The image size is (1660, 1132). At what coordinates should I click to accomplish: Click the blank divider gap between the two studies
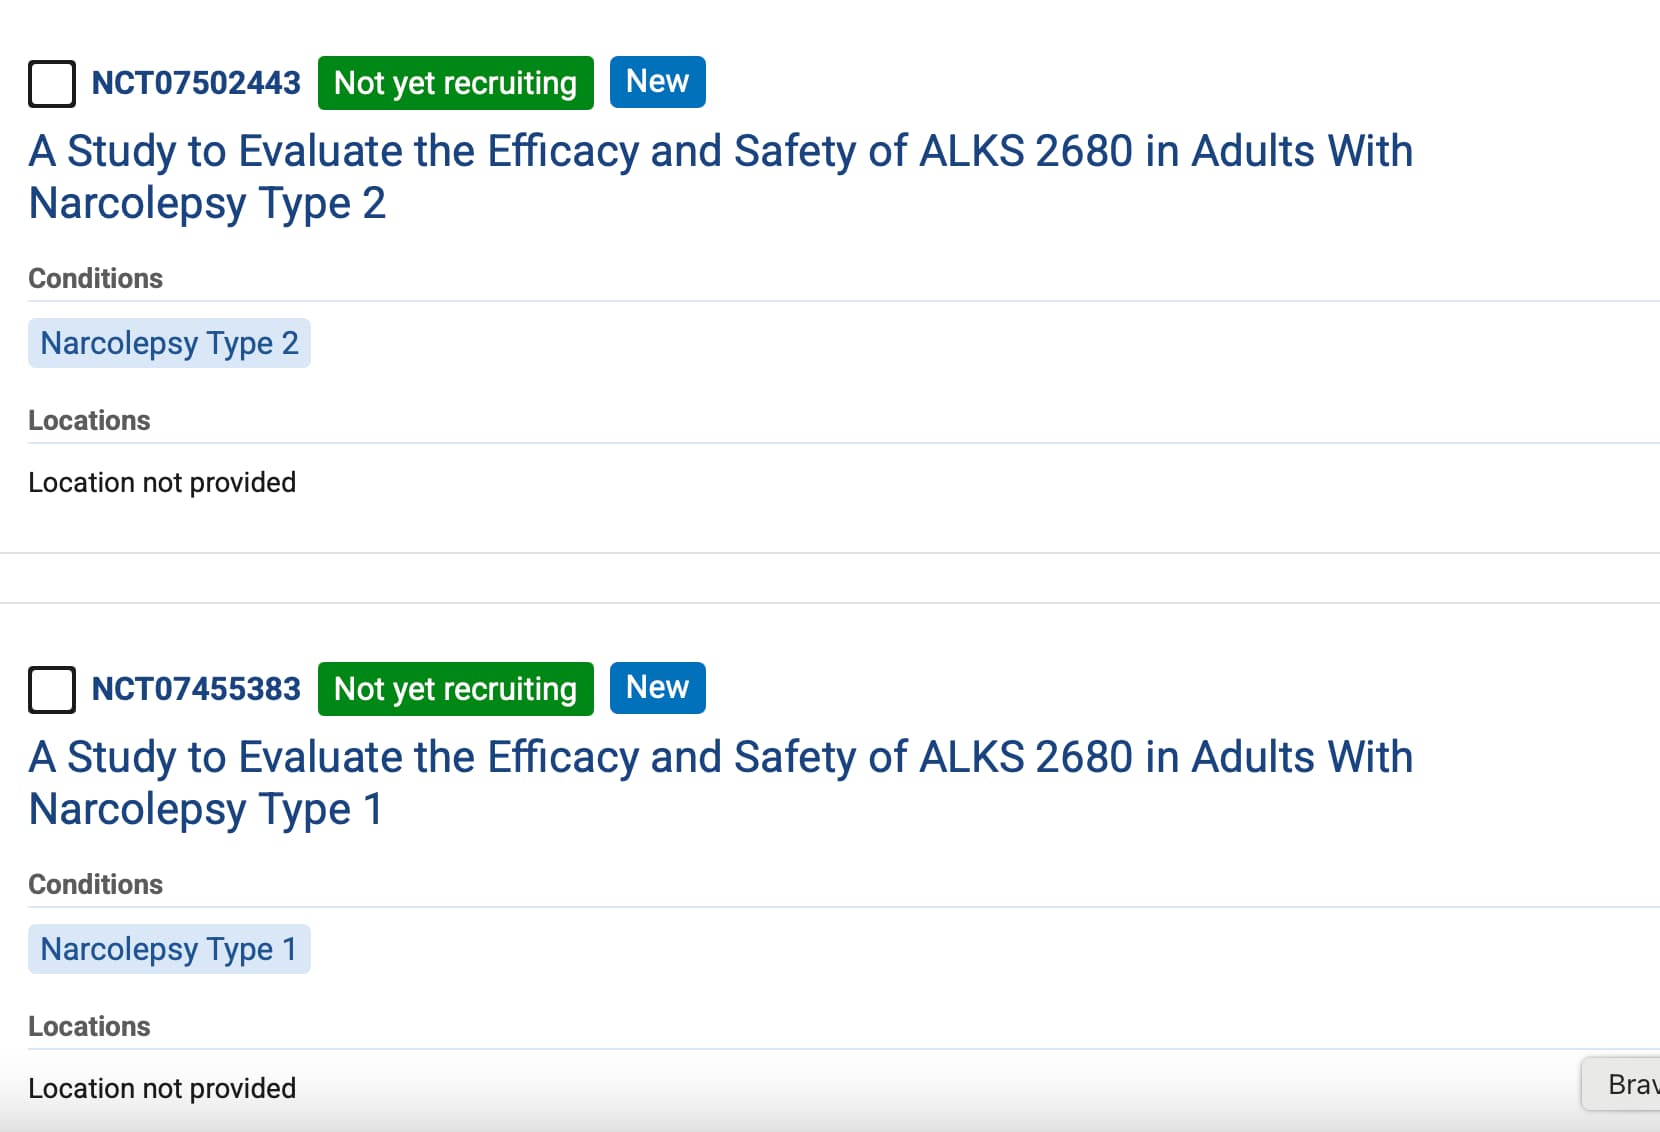[x=830, y=578]
